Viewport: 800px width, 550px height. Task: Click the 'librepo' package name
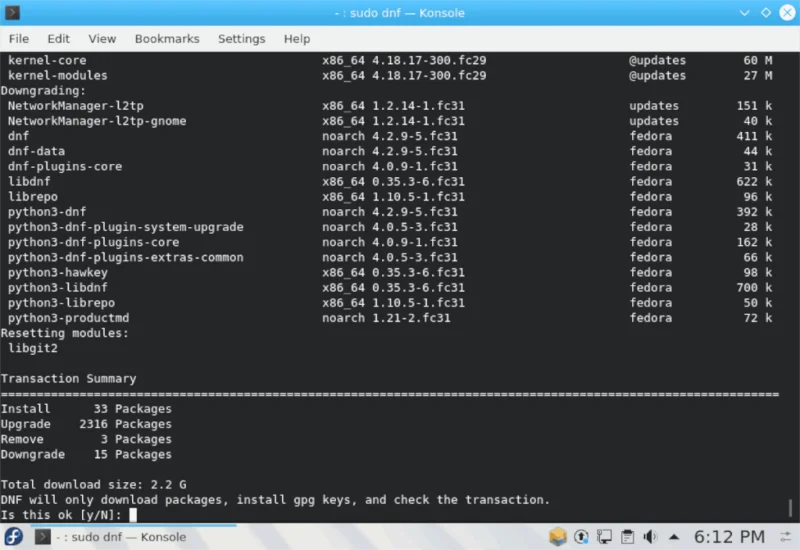pyautogui.click(x=33, y=197)
